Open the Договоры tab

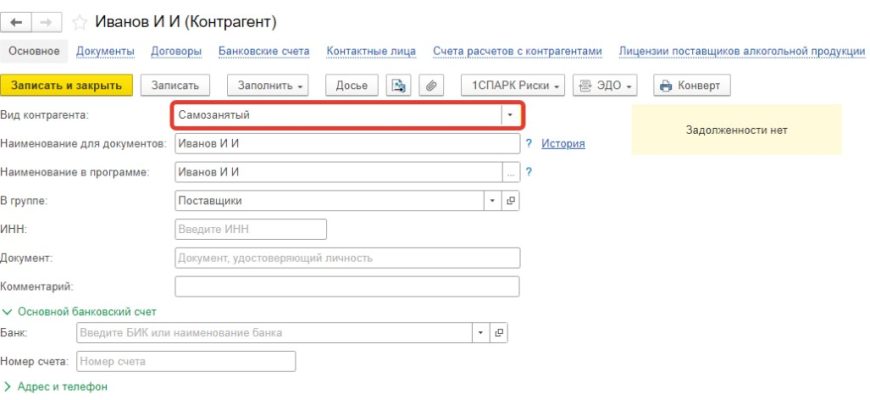tap(176, 51)
